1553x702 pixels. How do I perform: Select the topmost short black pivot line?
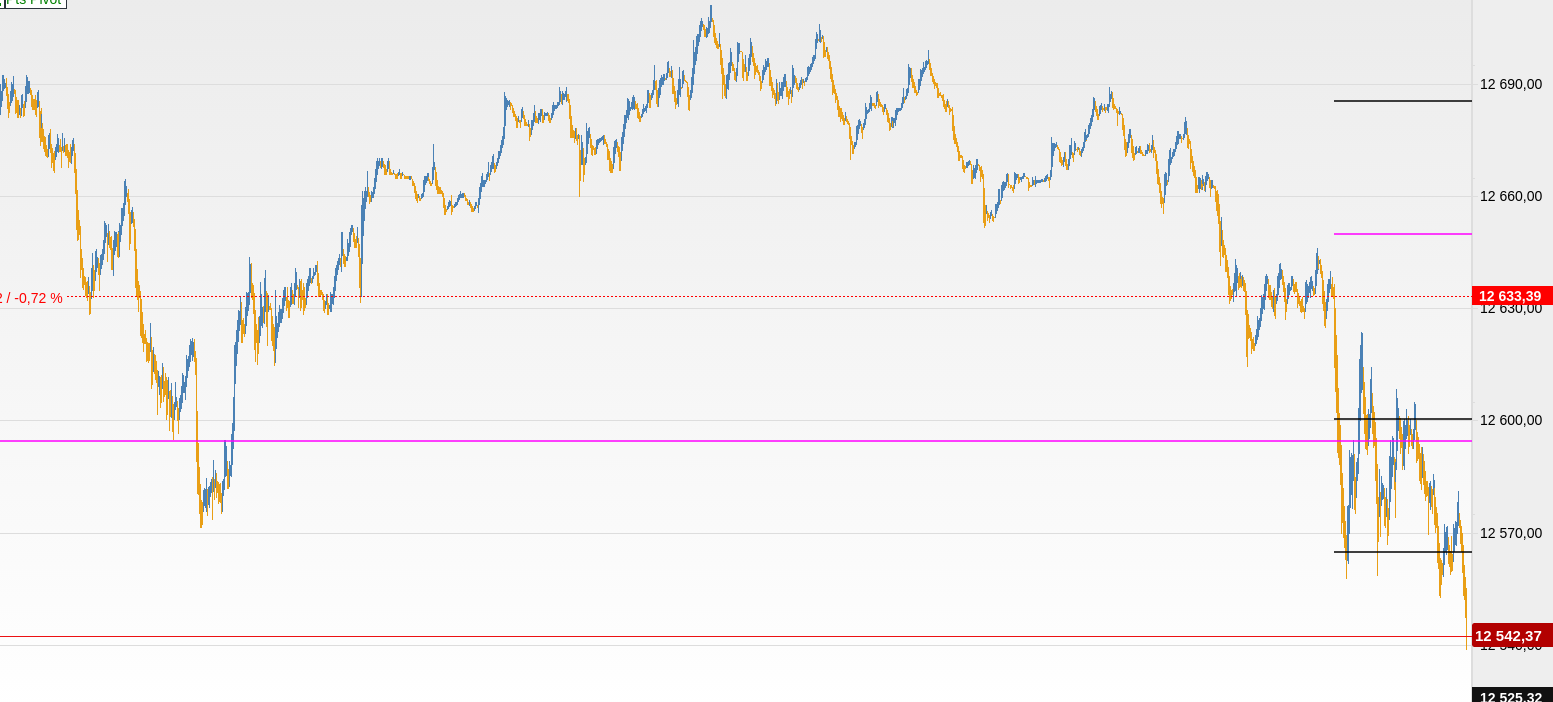[1402, 101]
